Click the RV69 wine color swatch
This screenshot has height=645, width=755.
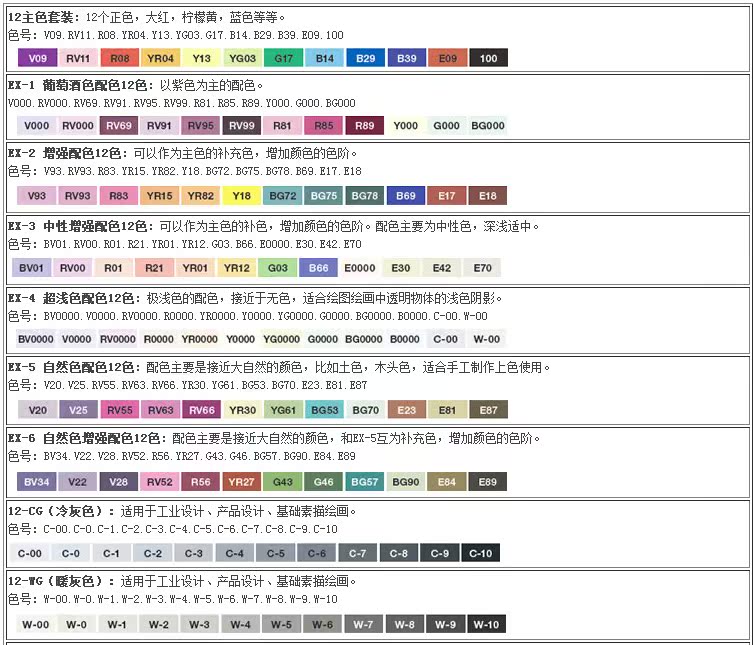[x=119, y=126]
